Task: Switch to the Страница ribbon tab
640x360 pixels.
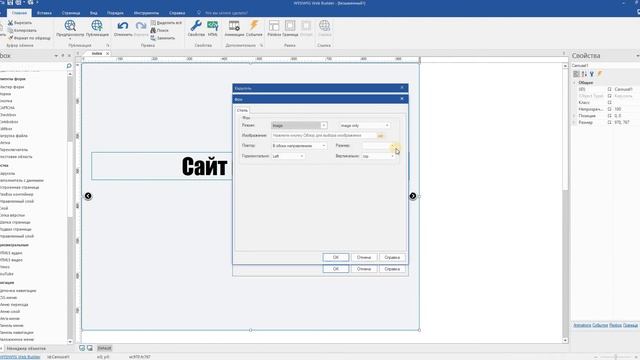Action: point(71,13)
